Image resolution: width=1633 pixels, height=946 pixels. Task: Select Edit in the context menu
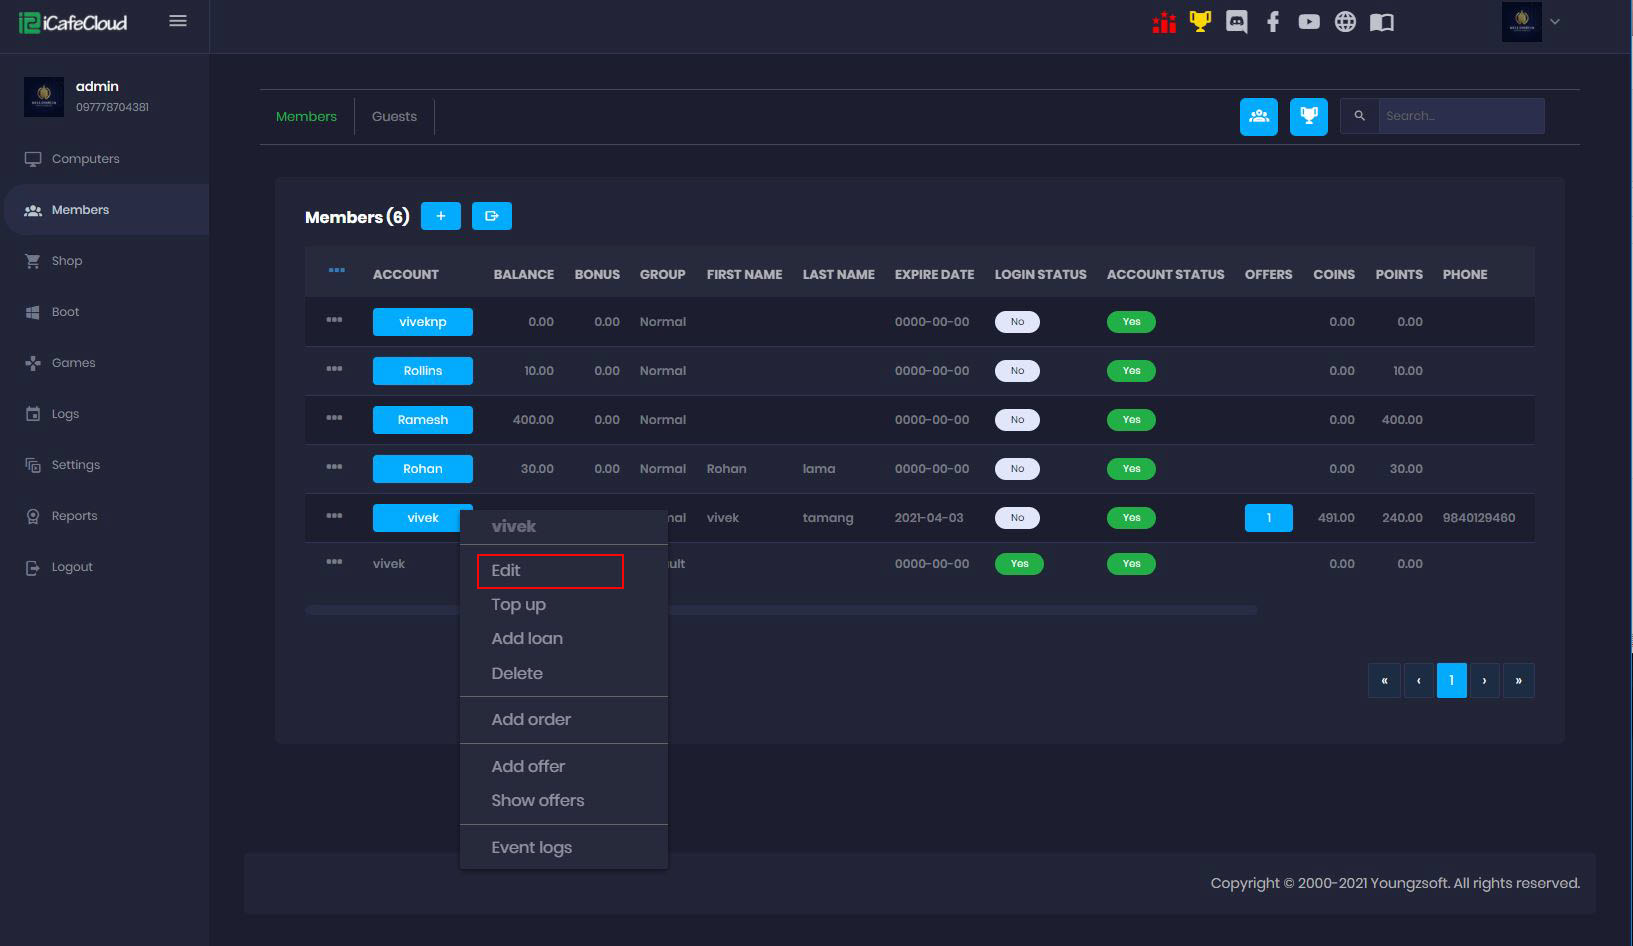(550, 571)
